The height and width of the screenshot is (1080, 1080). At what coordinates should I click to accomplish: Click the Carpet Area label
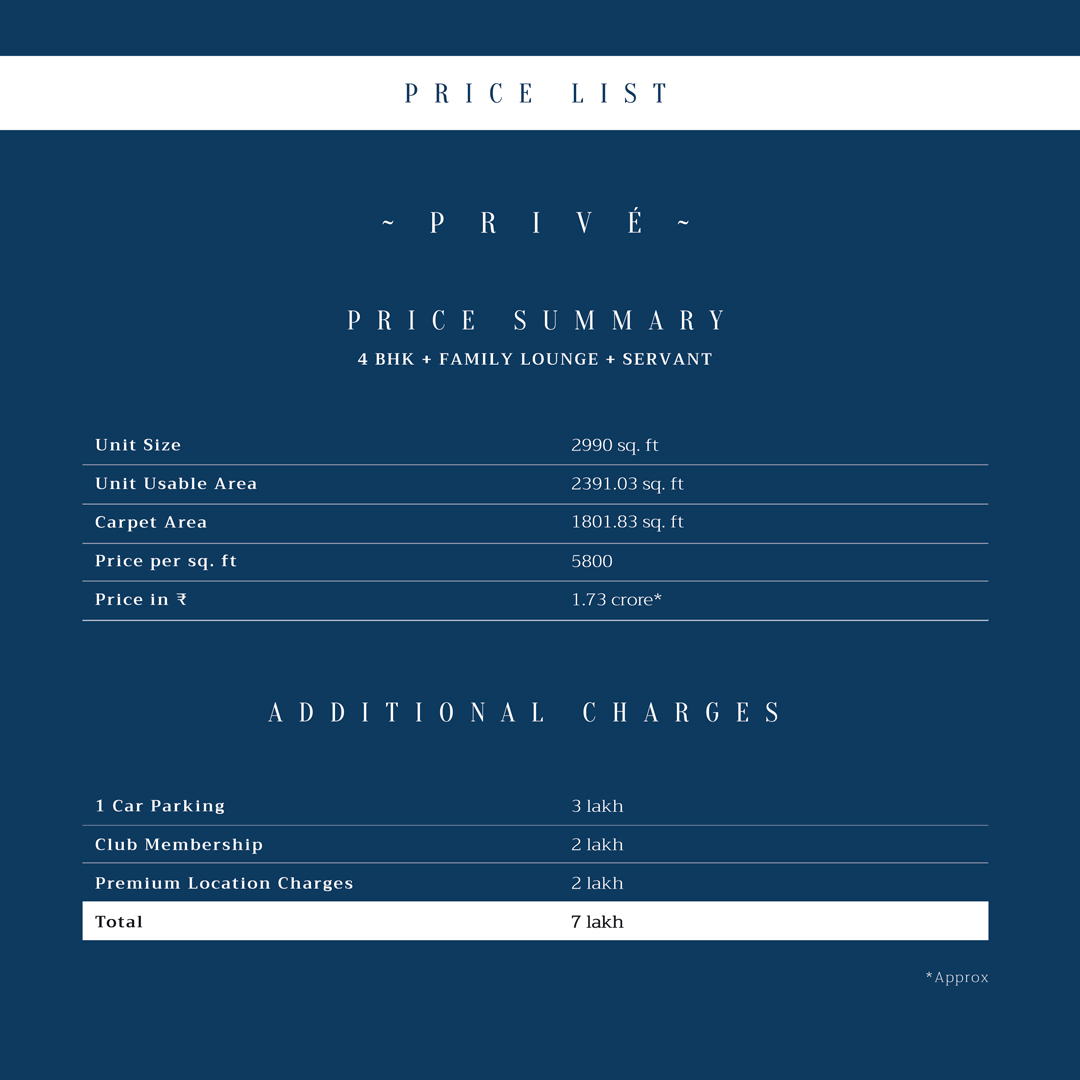(151, 523)
